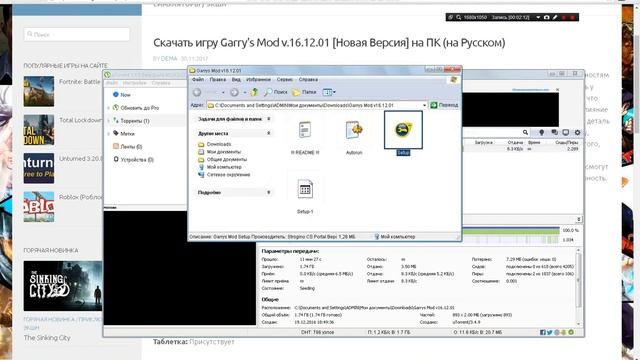
Task: Toggle the Папки folders pane button
Action: [x=304, y=92]
